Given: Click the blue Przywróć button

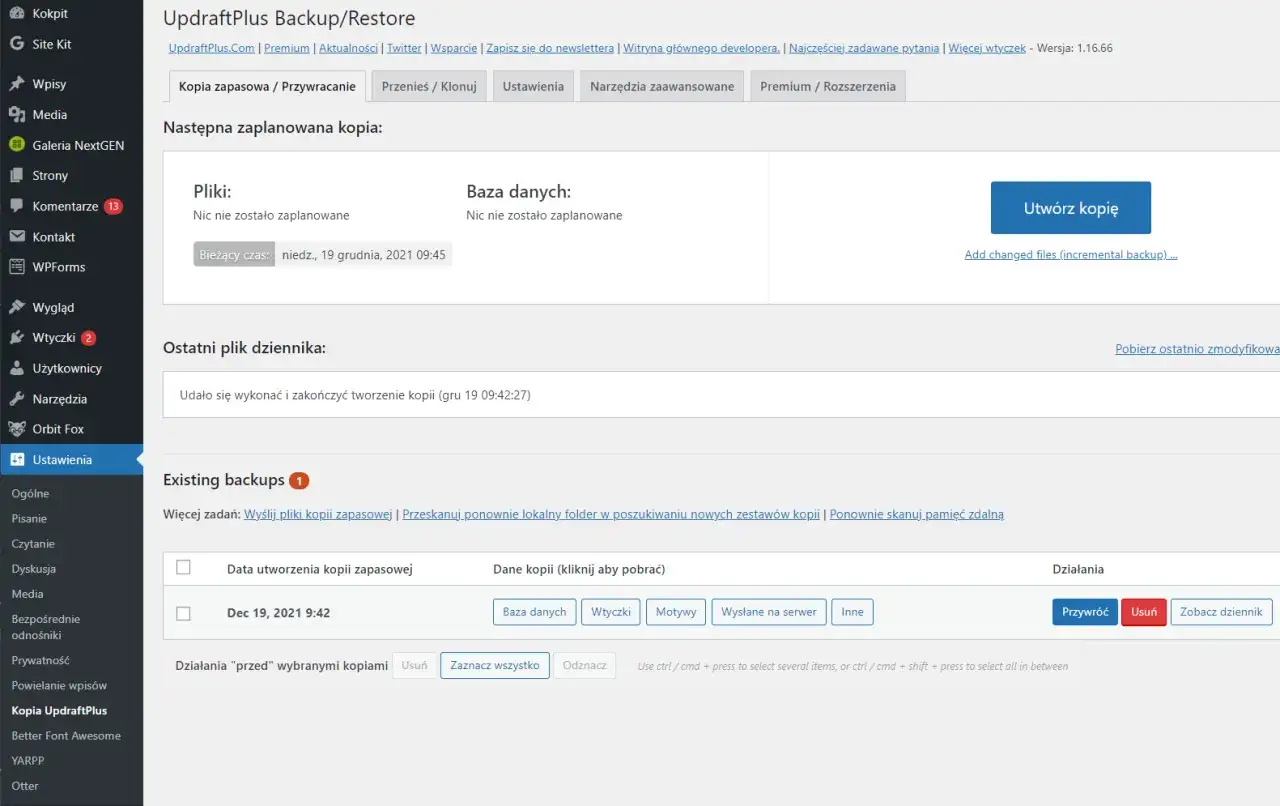Looking at the screenshot, I should point(1085,612).
